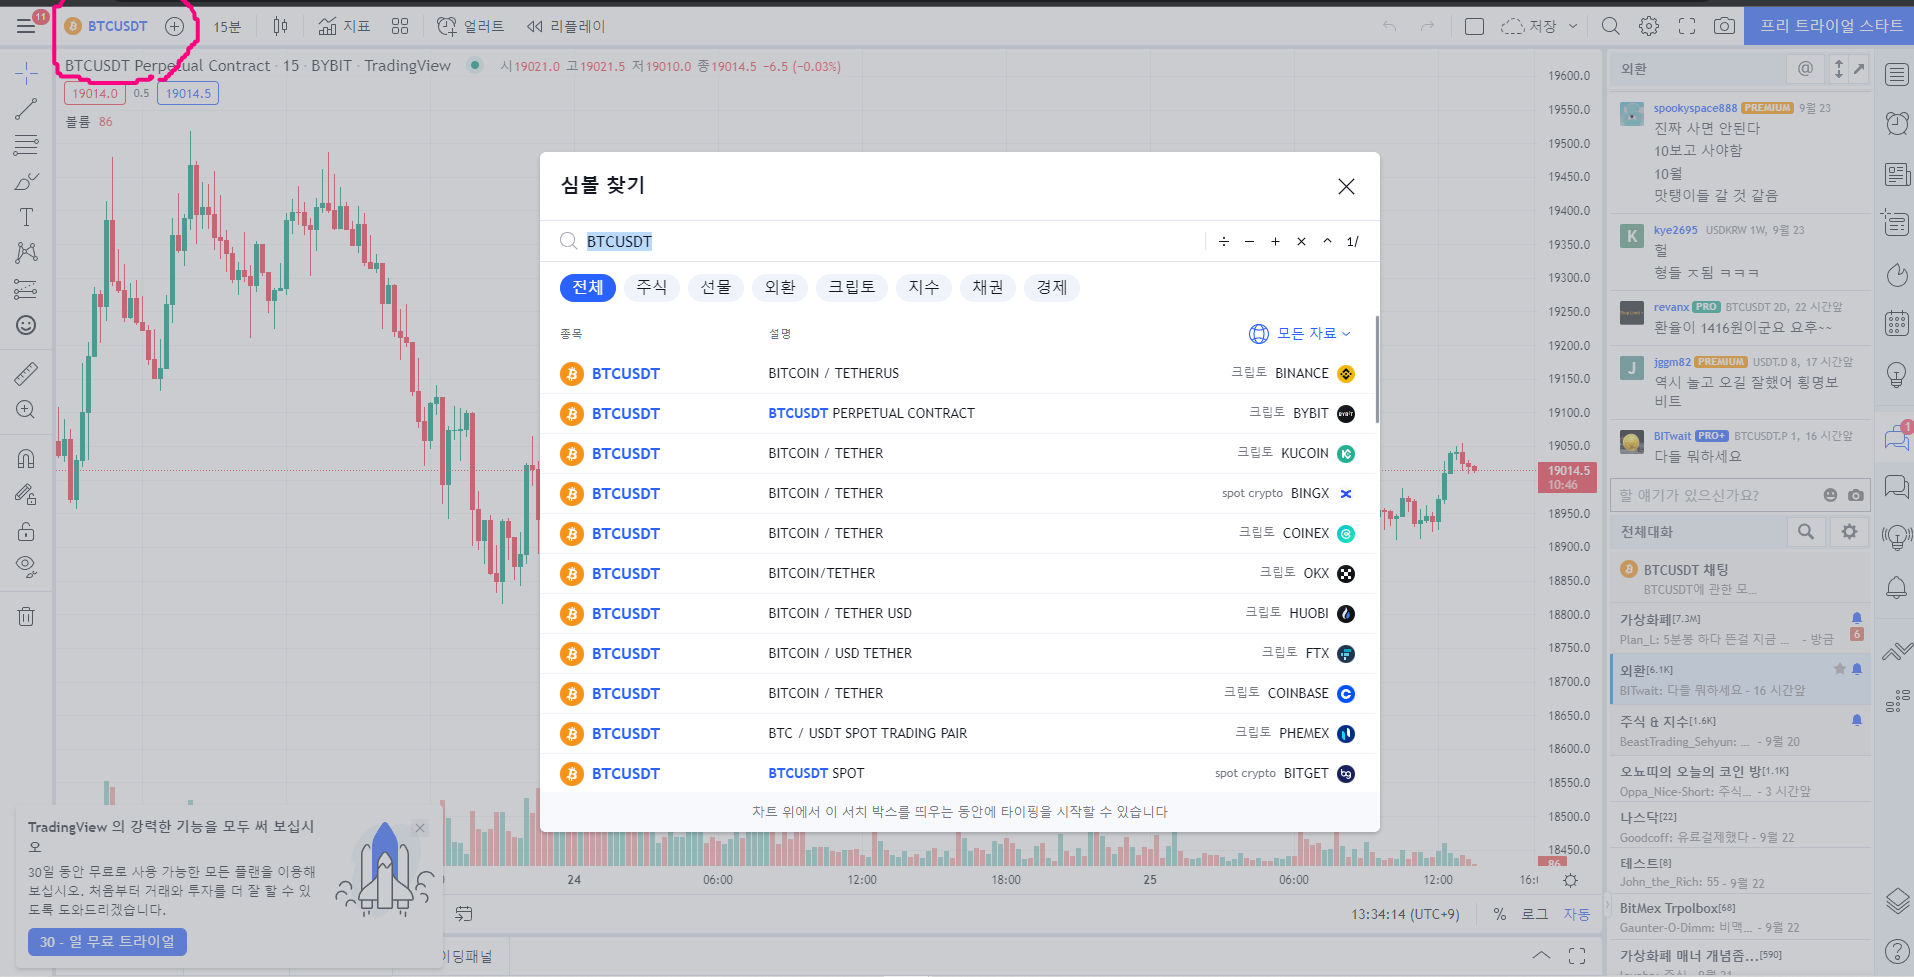The image size is (1914, 977).
Task: Toggle hide all drawings eye icon
Action: click(26, 567)
